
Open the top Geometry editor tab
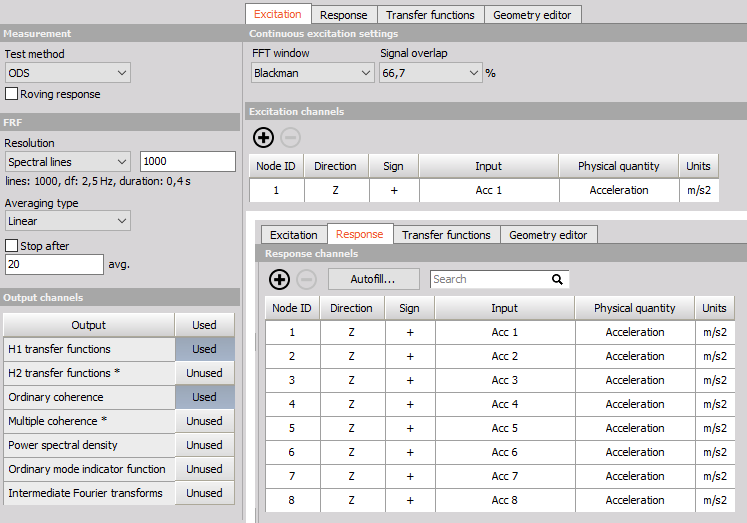pos(532,15)
